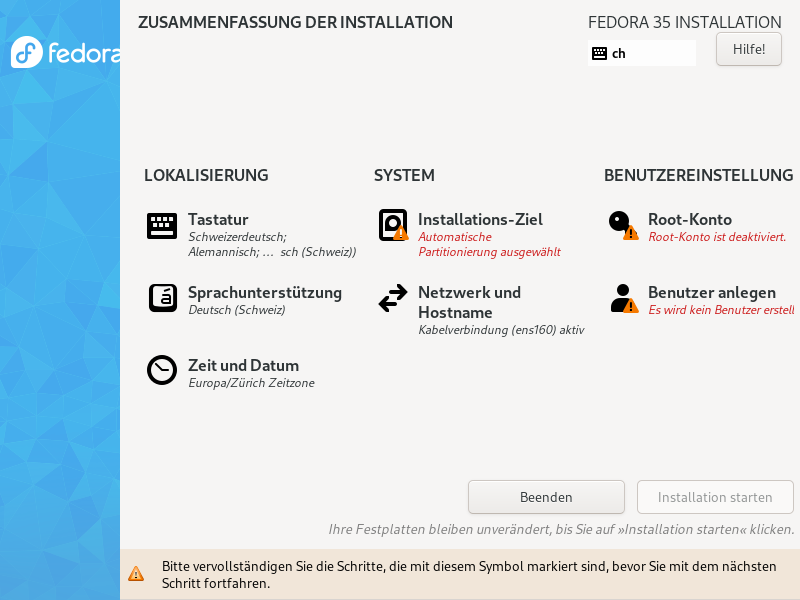Open the Benutzer anlegen person icon
The height and width of the screenshot is (600, 800).
(x=624, y=298)
